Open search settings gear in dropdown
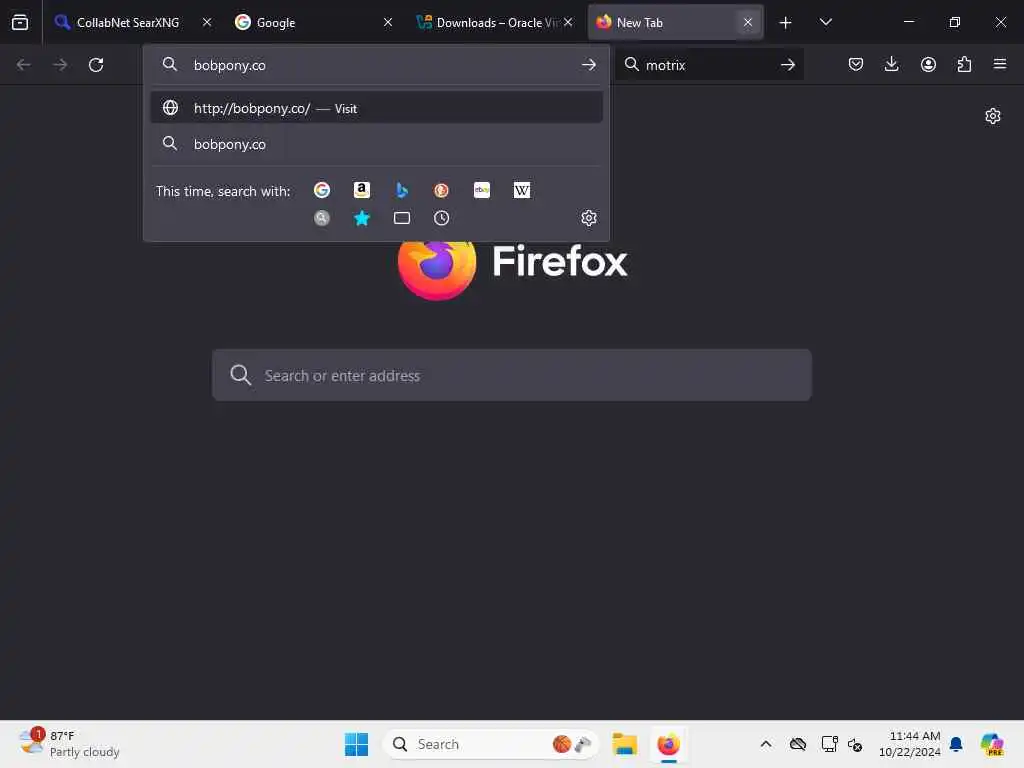Screen dimensions: 1024x768 point(589,218)
